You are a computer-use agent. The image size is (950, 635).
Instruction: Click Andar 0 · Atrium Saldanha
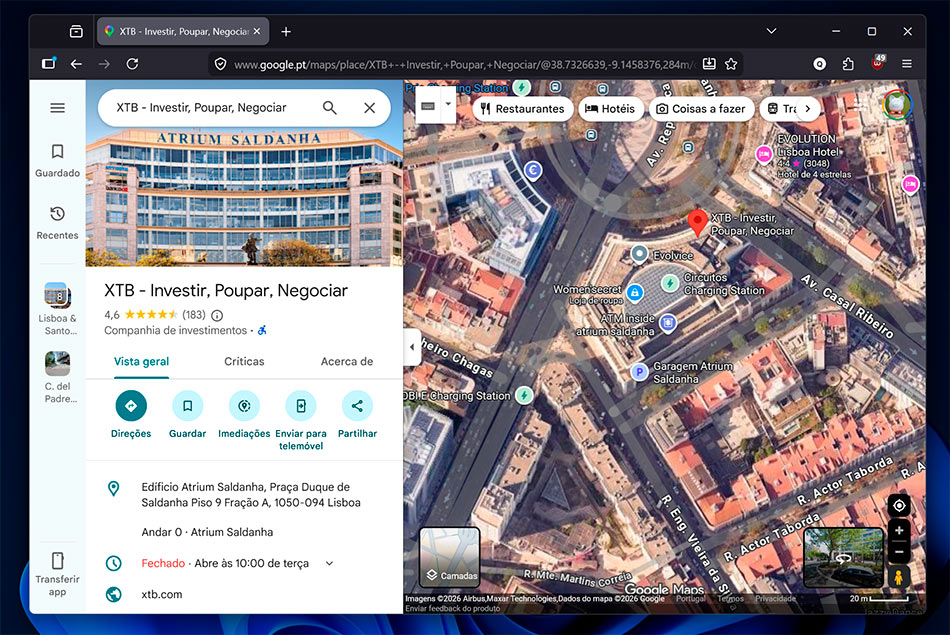[x=207, y=532]
